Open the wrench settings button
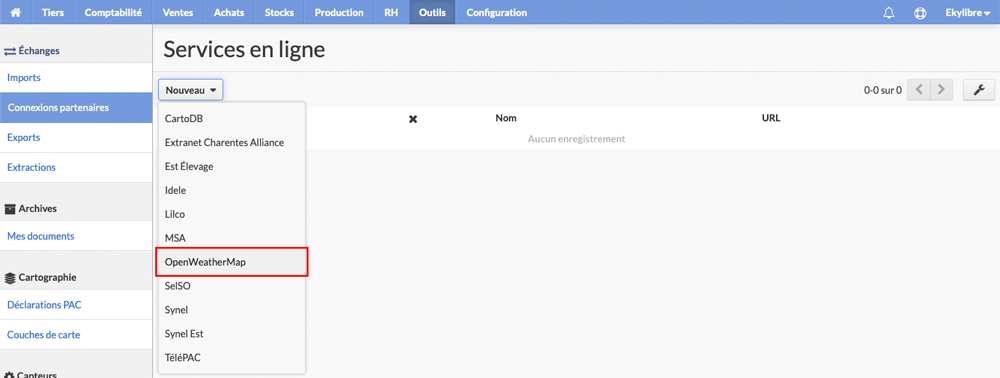 pyautogui.click(x=978, y=90)
